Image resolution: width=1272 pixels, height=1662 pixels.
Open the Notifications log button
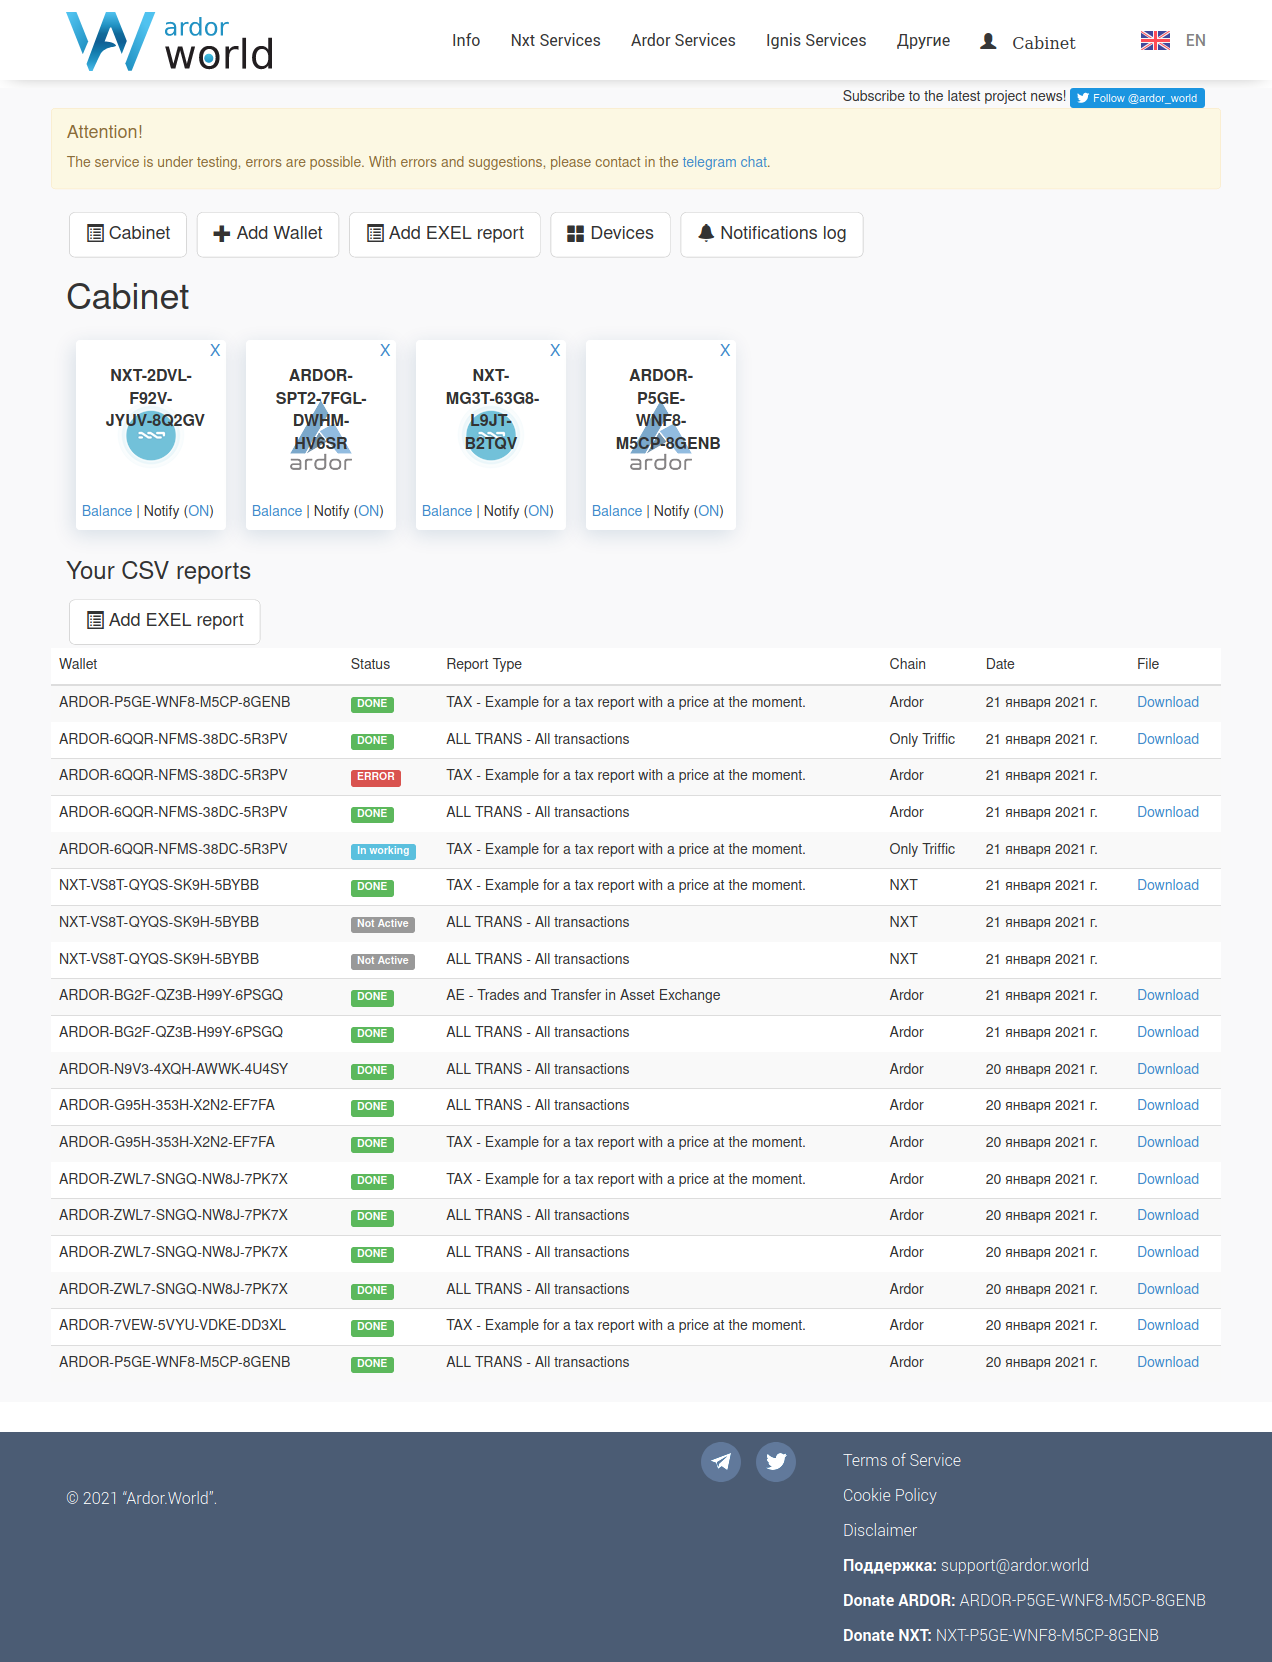click(x=772, y=234)
